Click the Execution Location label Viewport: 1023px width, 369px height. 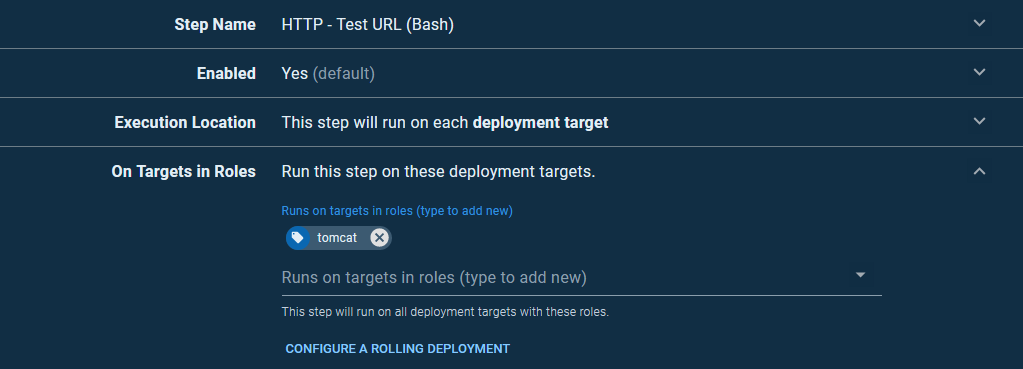(185, 123)
